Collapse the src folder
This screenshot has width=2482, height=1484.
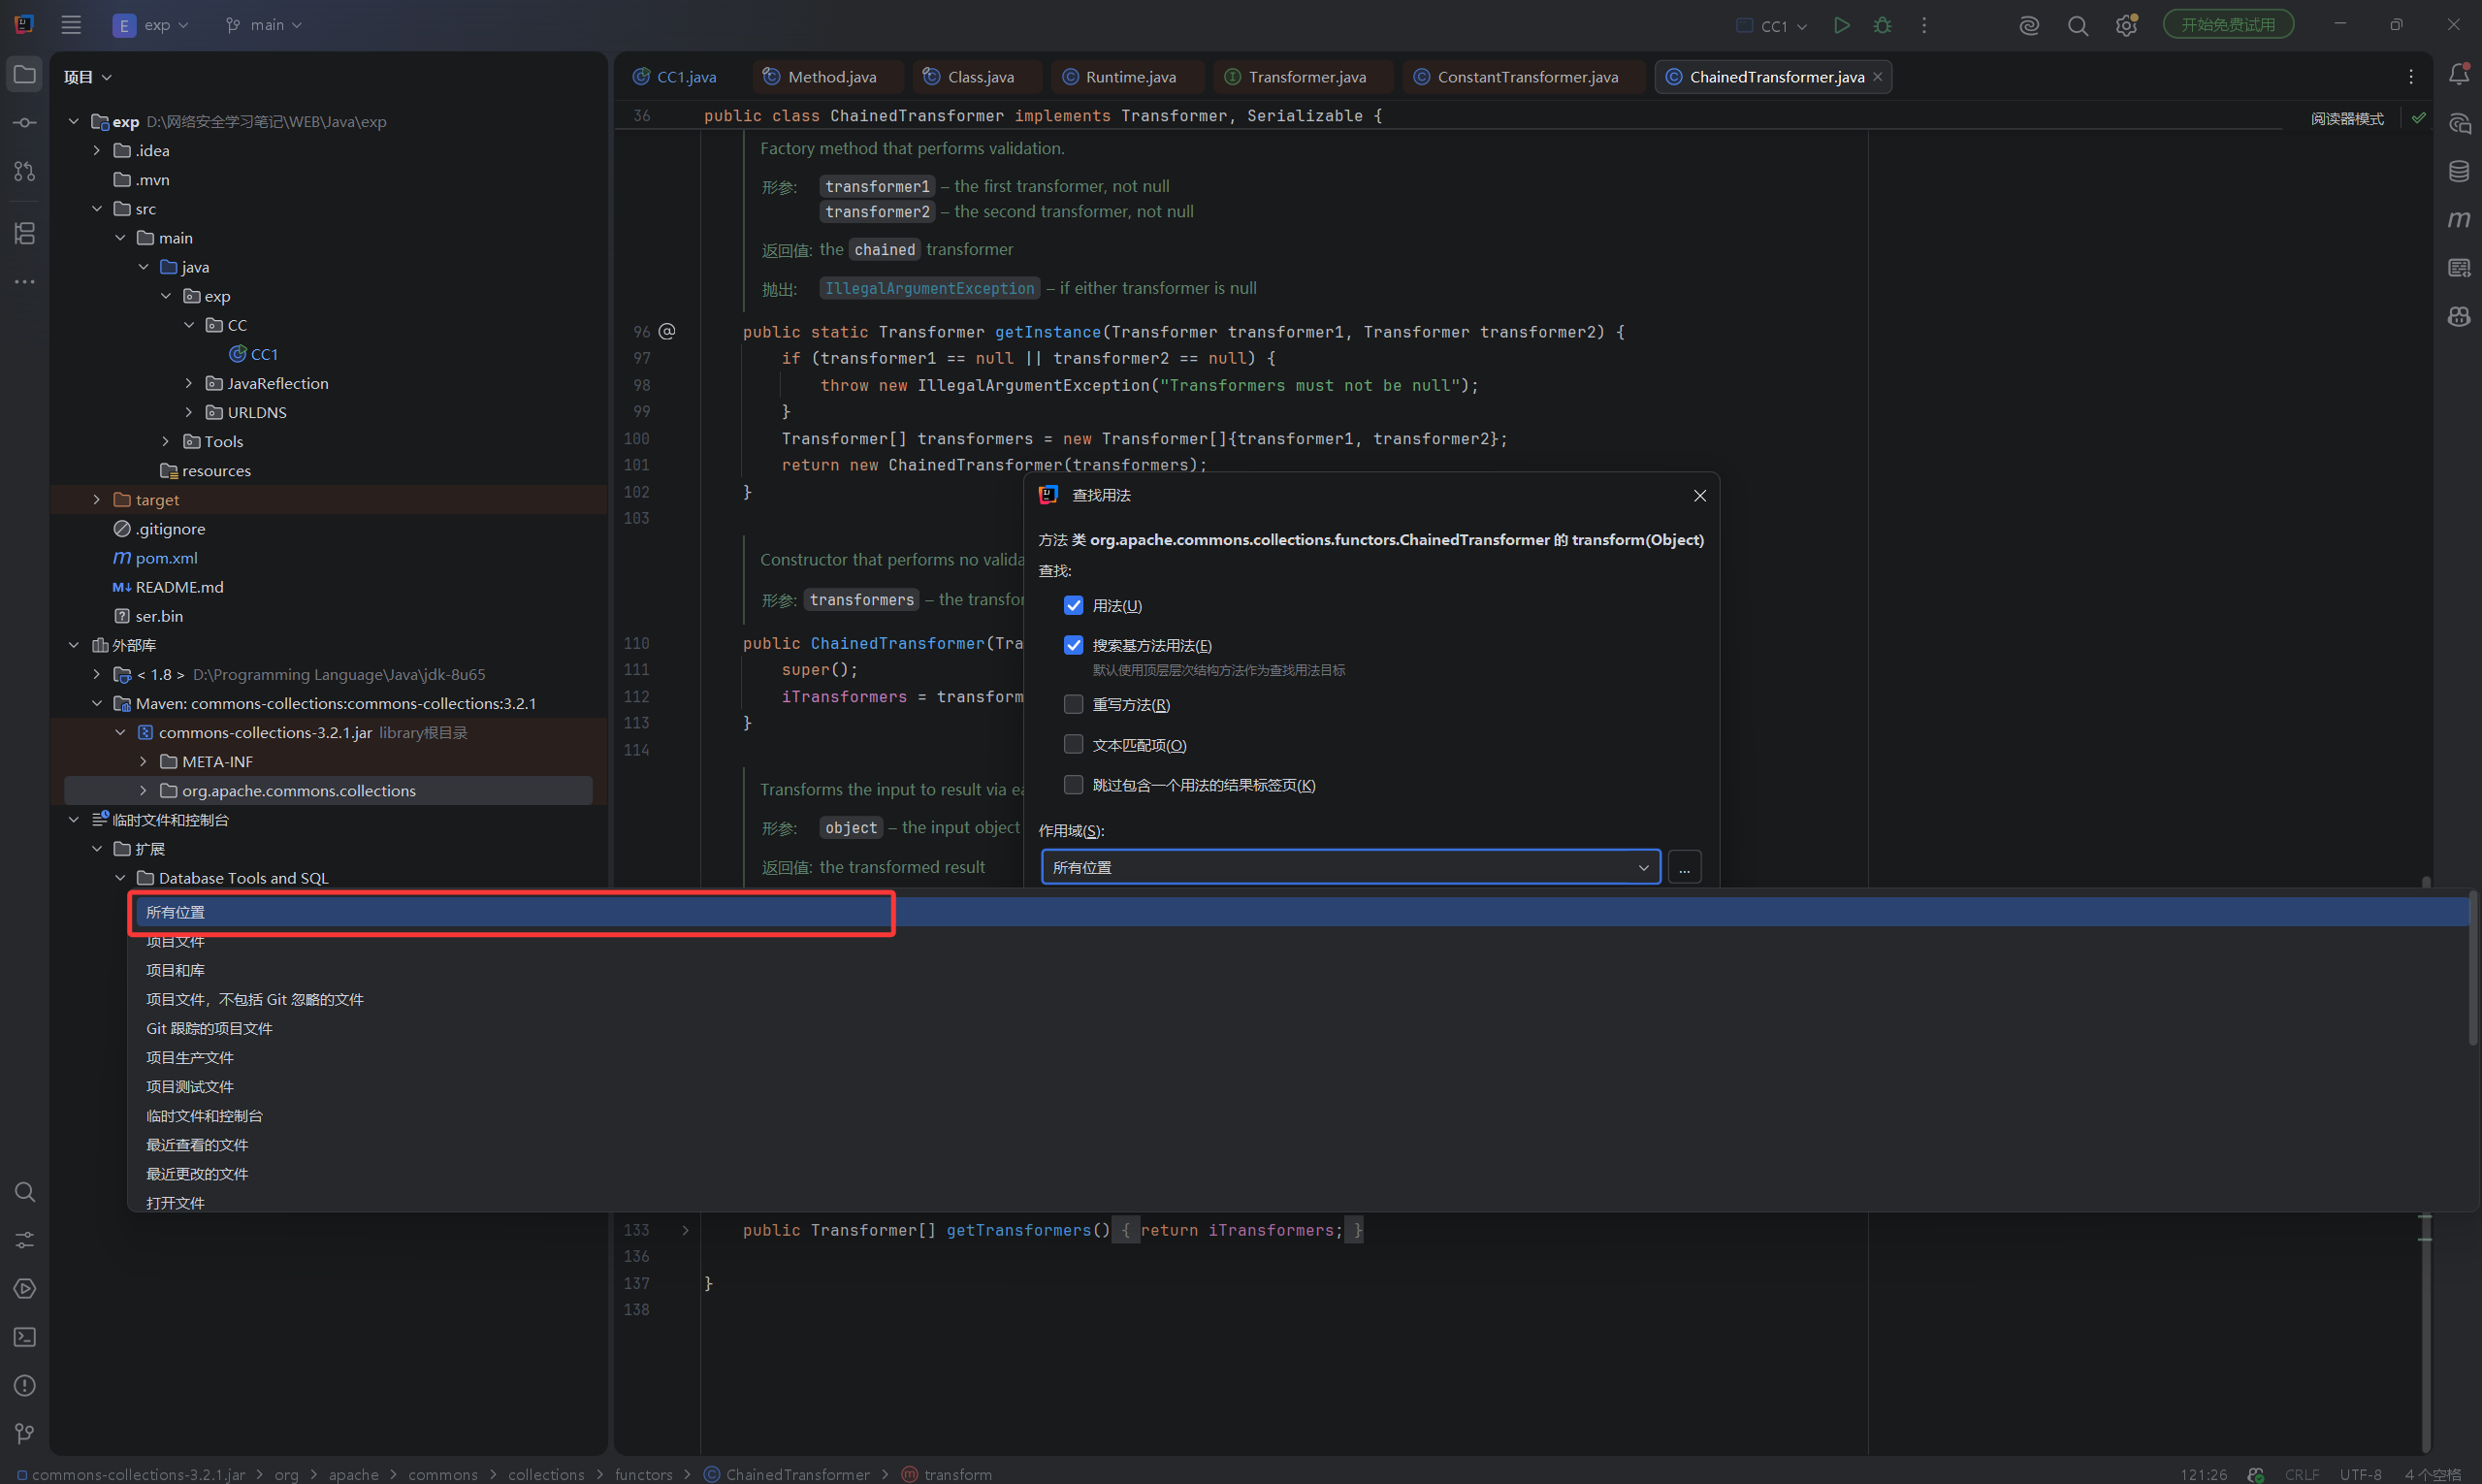[97, 208]
